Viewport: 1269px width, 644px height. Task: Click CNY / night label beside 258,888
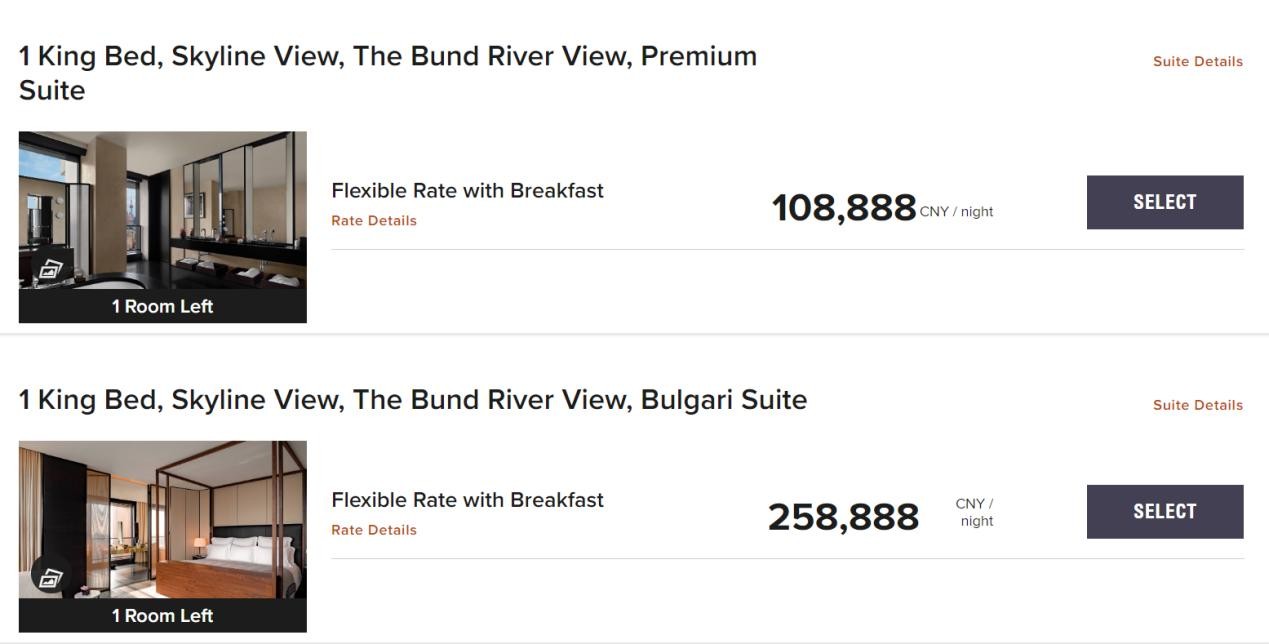974,513
